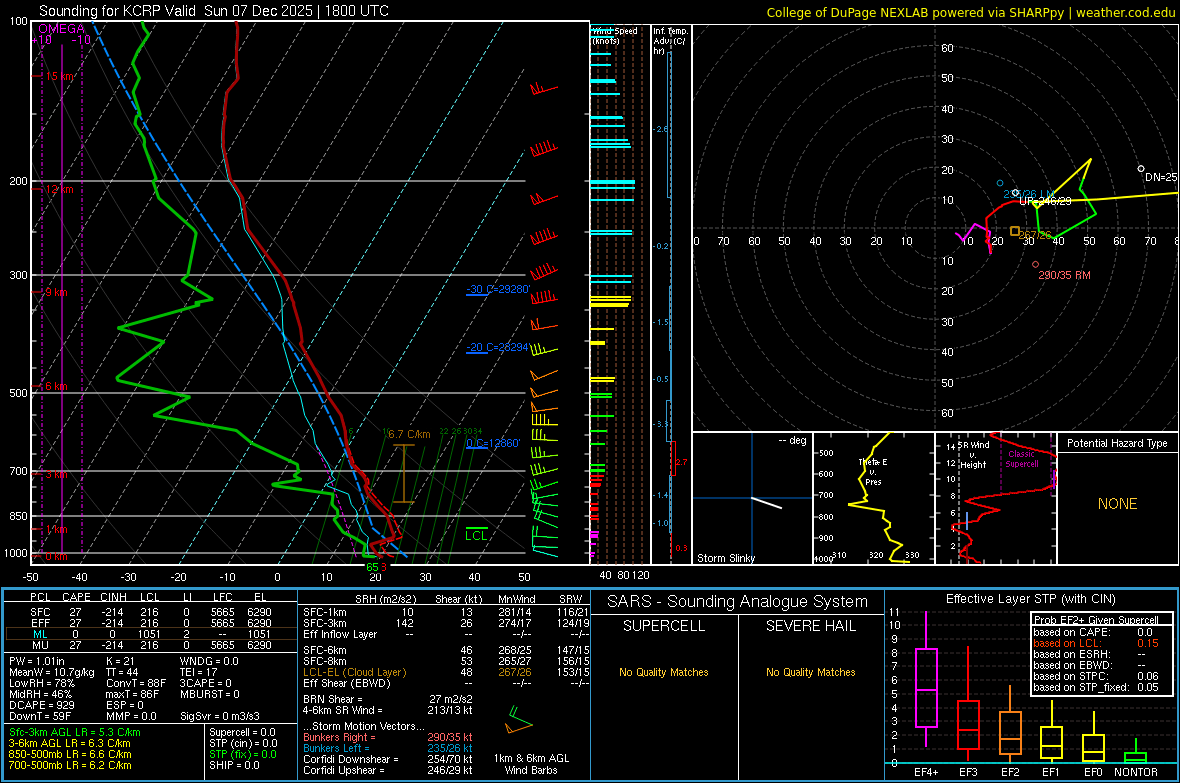
Task: Click the 'Inf. Temp. Adv.' panel header
Action: pos(670,41)
